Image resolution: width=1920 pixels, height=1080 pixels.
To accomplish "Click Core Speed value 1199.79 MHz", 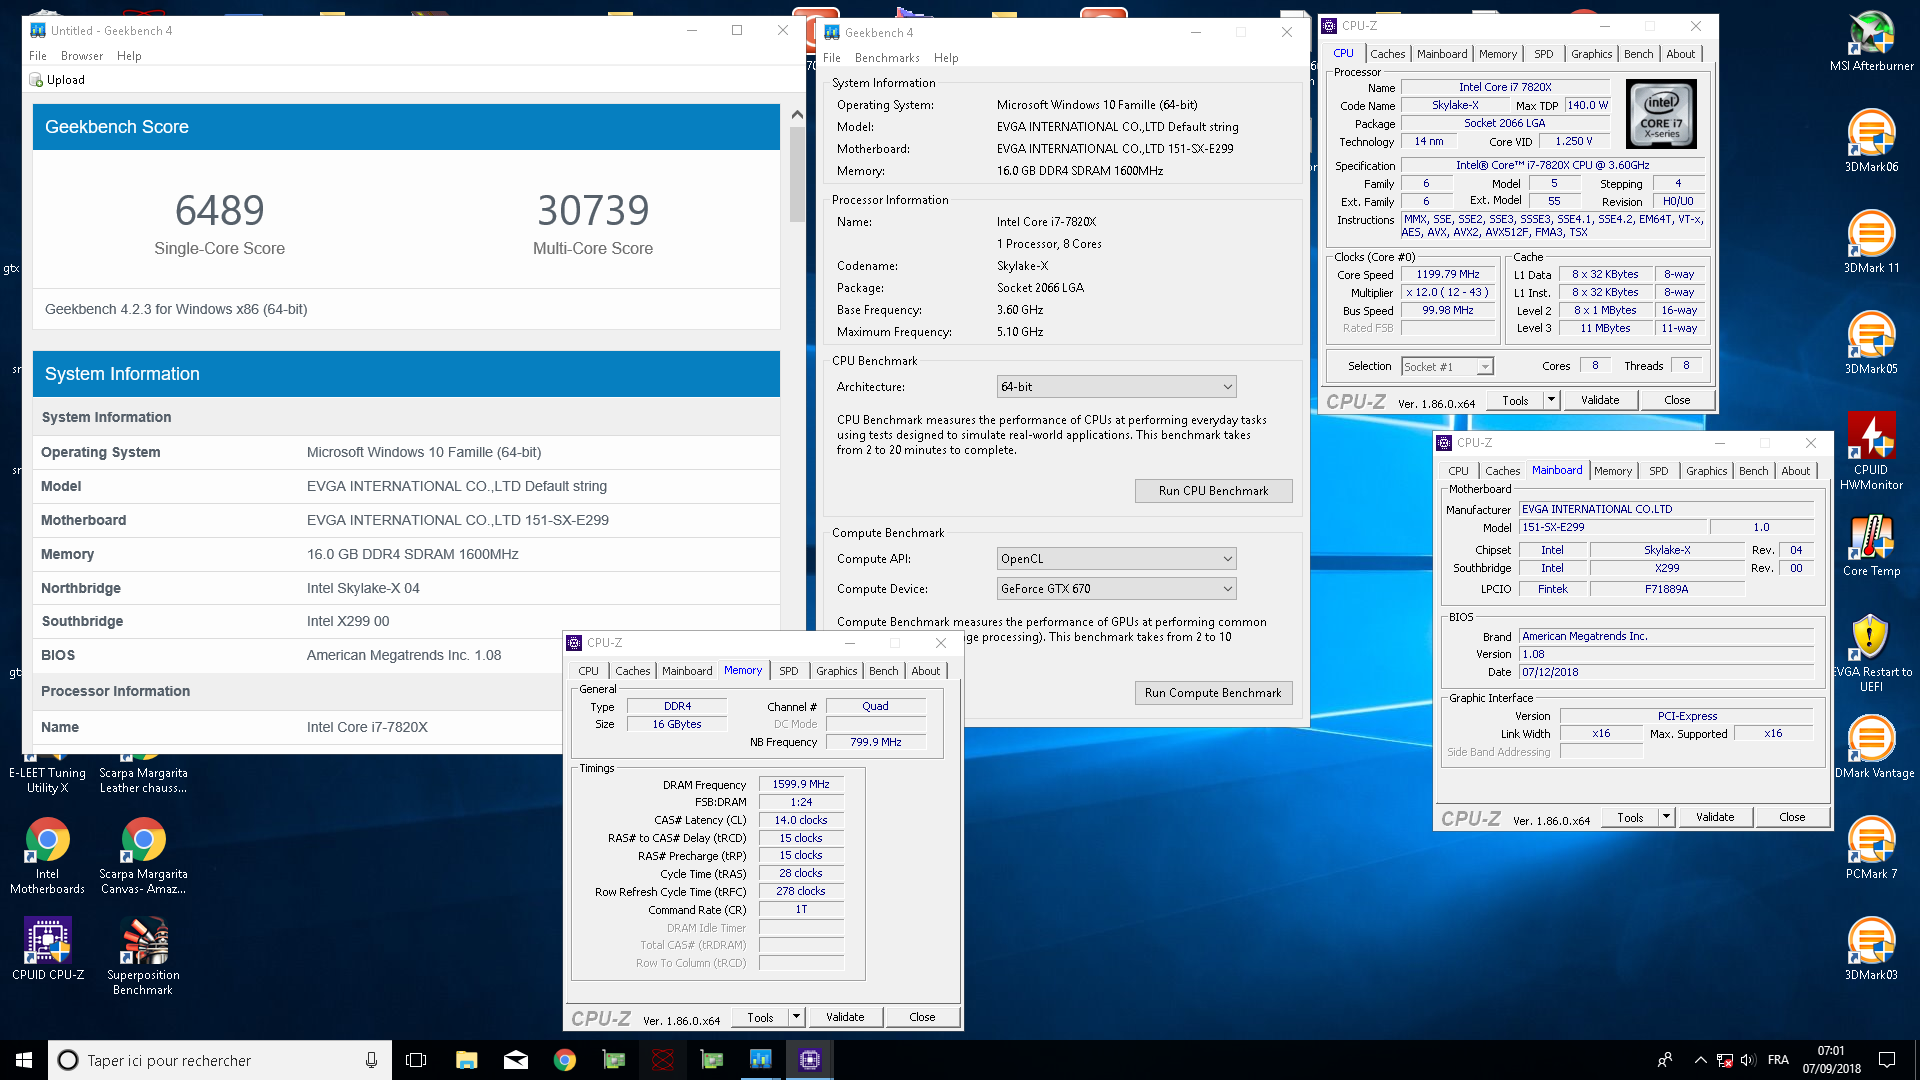I will pos(1447,274).
